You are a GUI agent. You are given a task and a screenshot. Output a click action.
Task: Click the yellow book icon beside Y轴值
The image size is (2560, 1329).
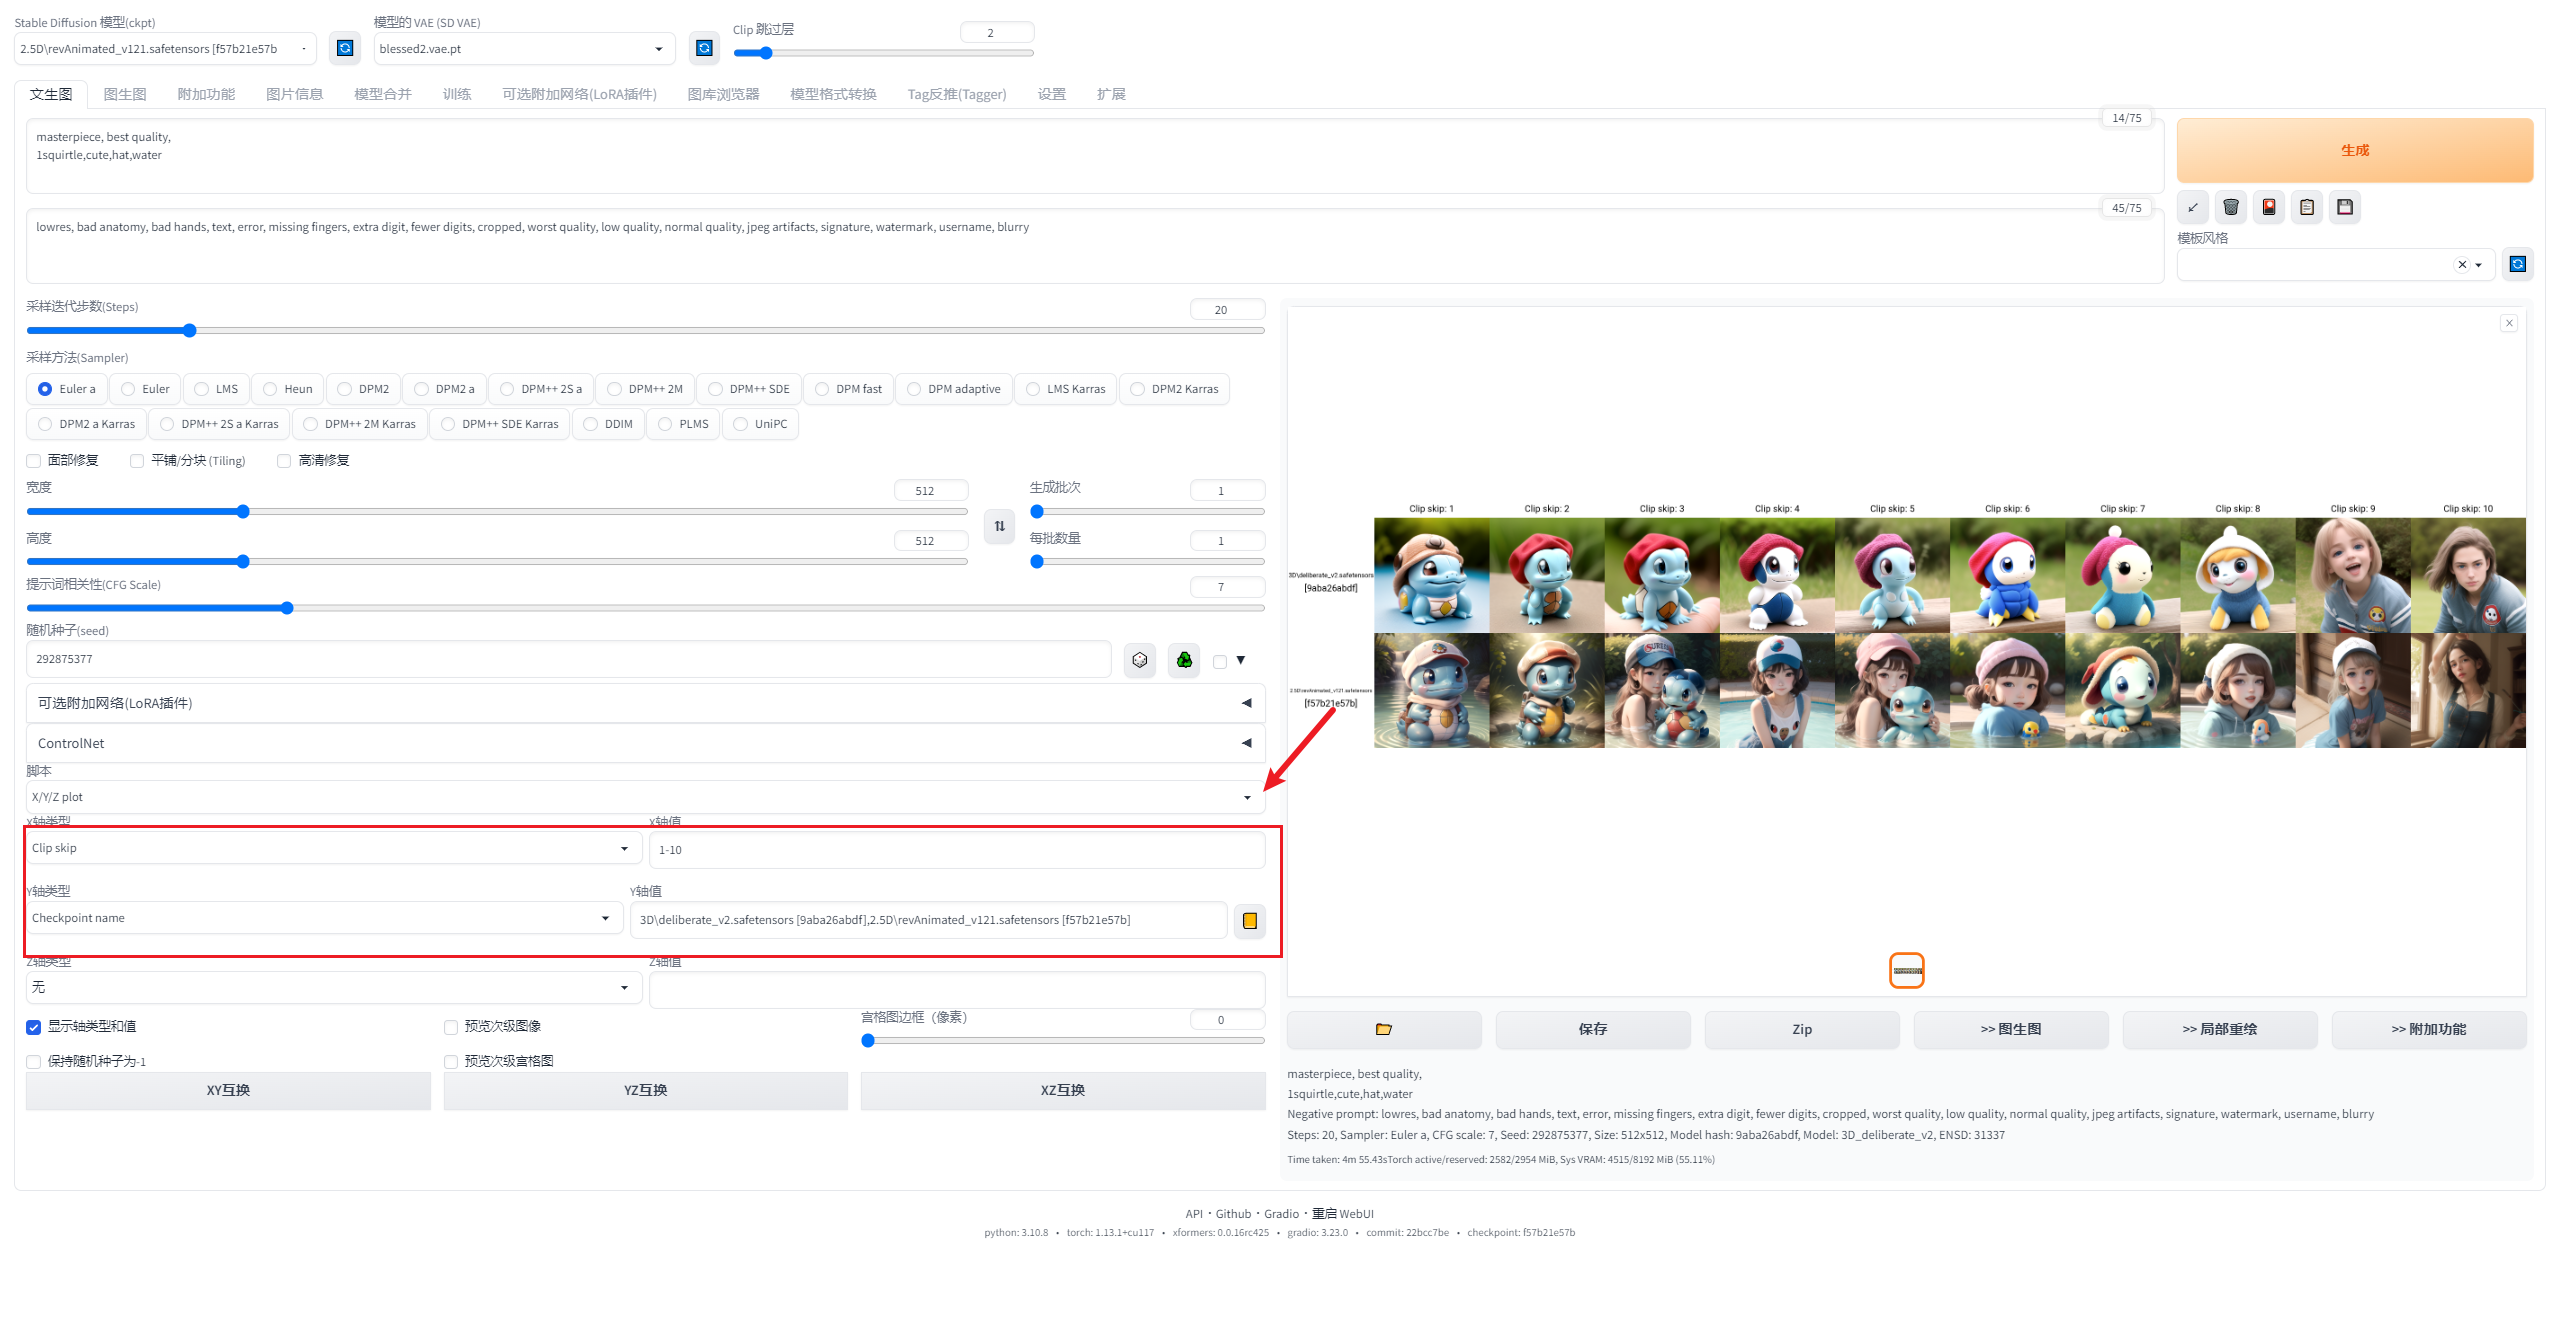click(1249, 921)
